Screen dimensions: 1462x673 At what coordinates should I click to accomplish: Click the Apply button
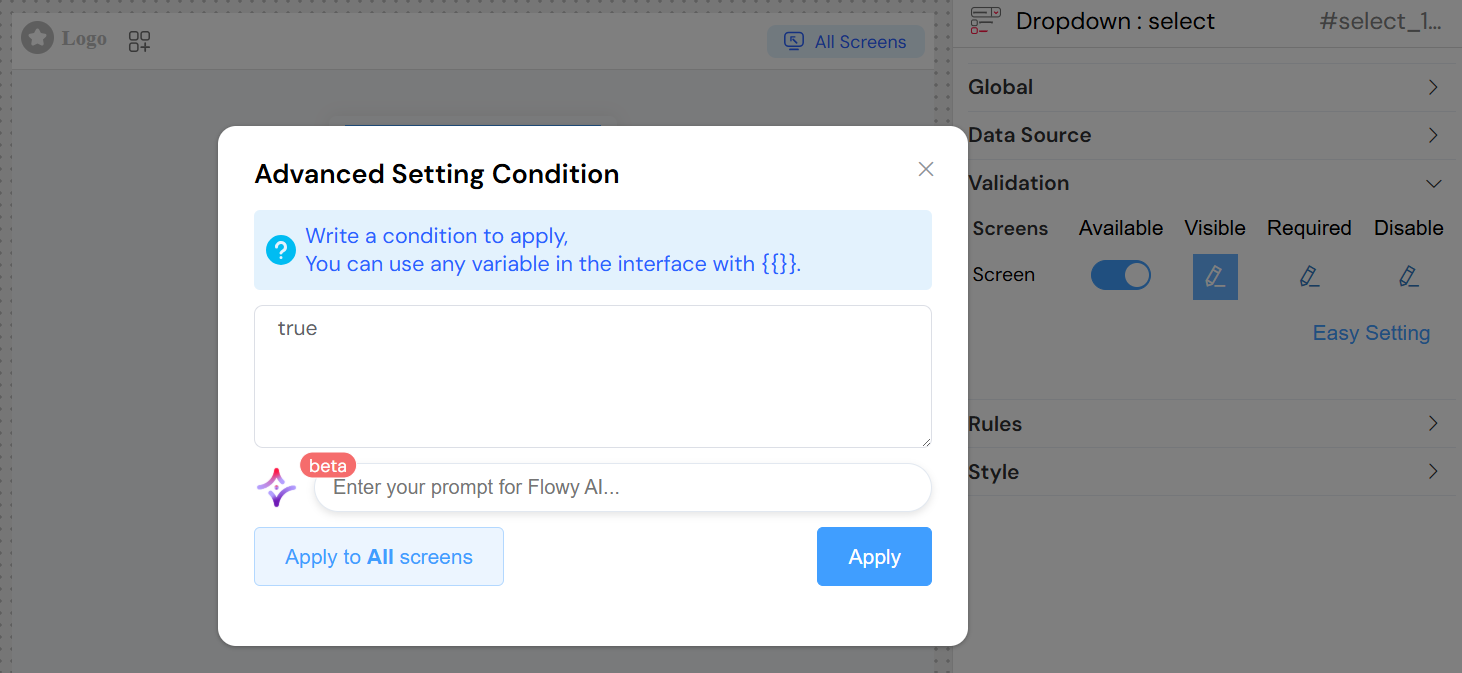point(873,556)
